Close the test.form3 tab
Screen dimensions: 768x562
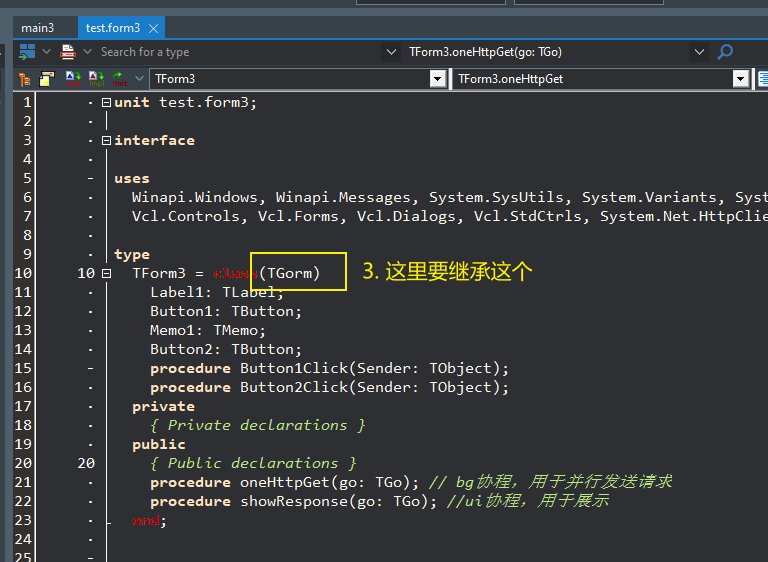[153, 28]
